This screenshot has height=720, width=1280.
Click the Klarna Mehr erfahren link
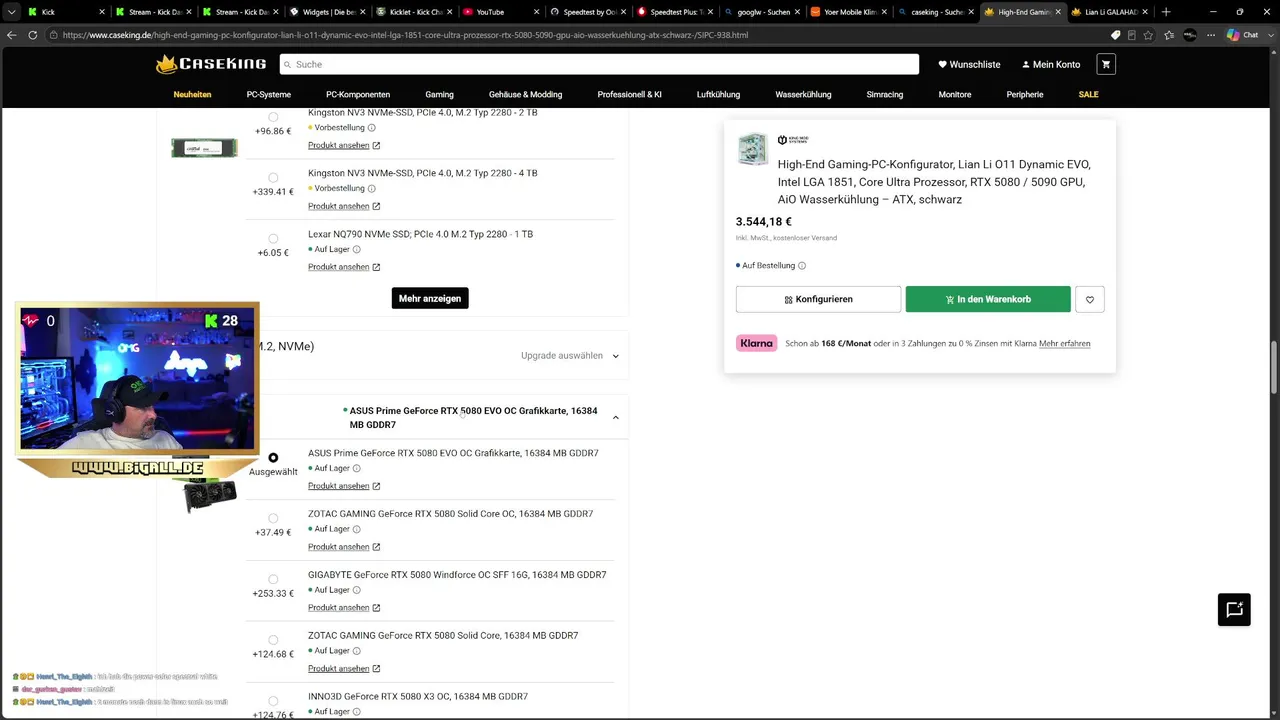[x=1065, y=343]
